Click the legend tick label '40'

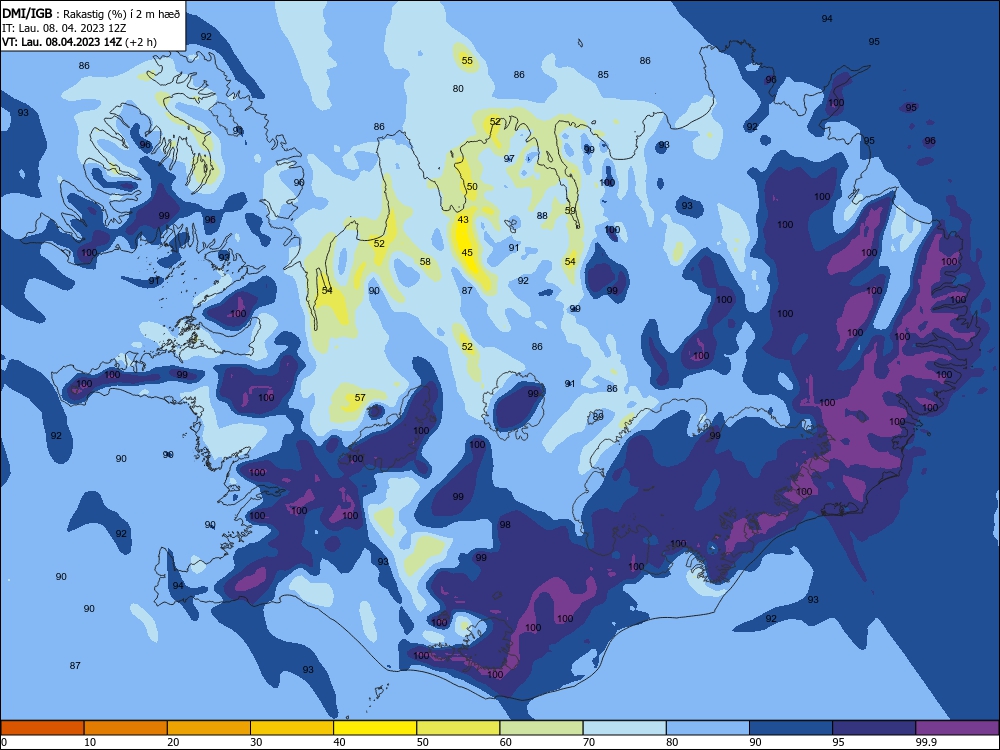click(339, 742)
